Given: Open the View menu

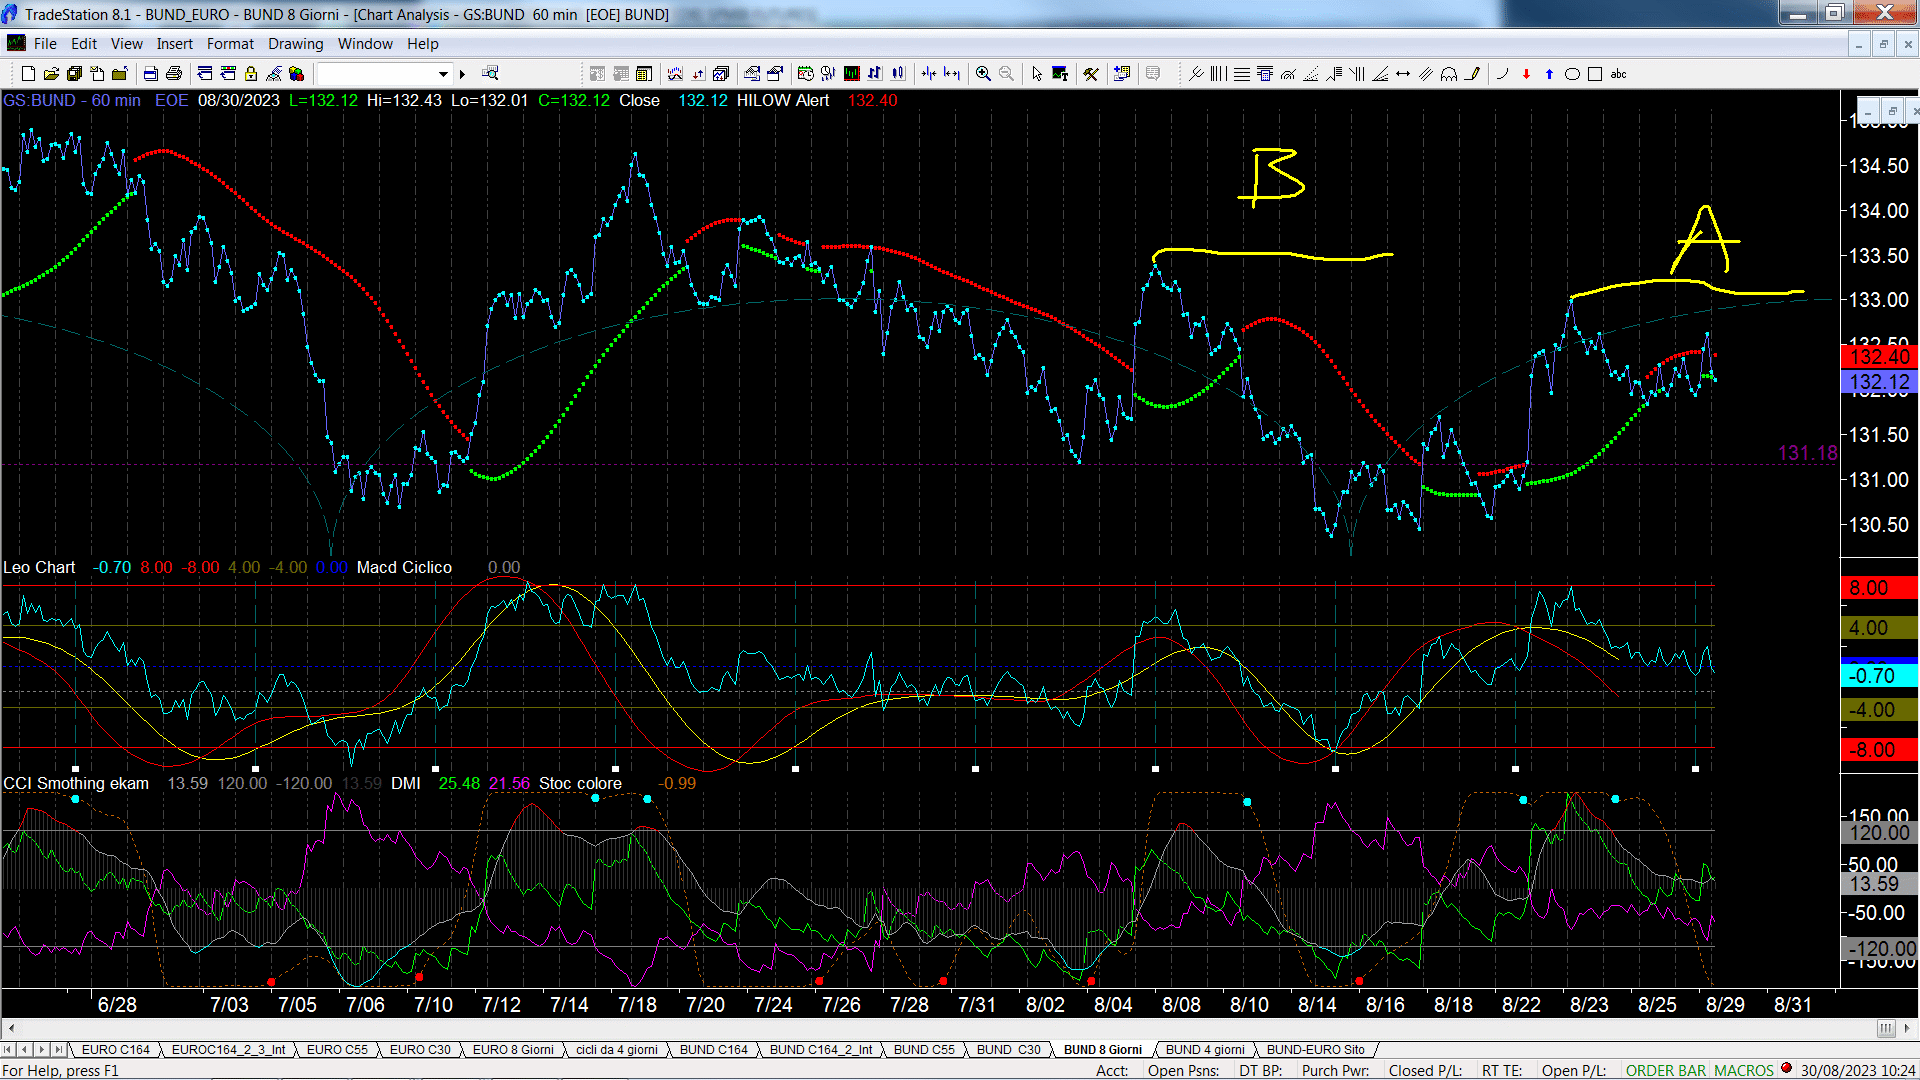Looking at the screenshot, I should 126,44.
